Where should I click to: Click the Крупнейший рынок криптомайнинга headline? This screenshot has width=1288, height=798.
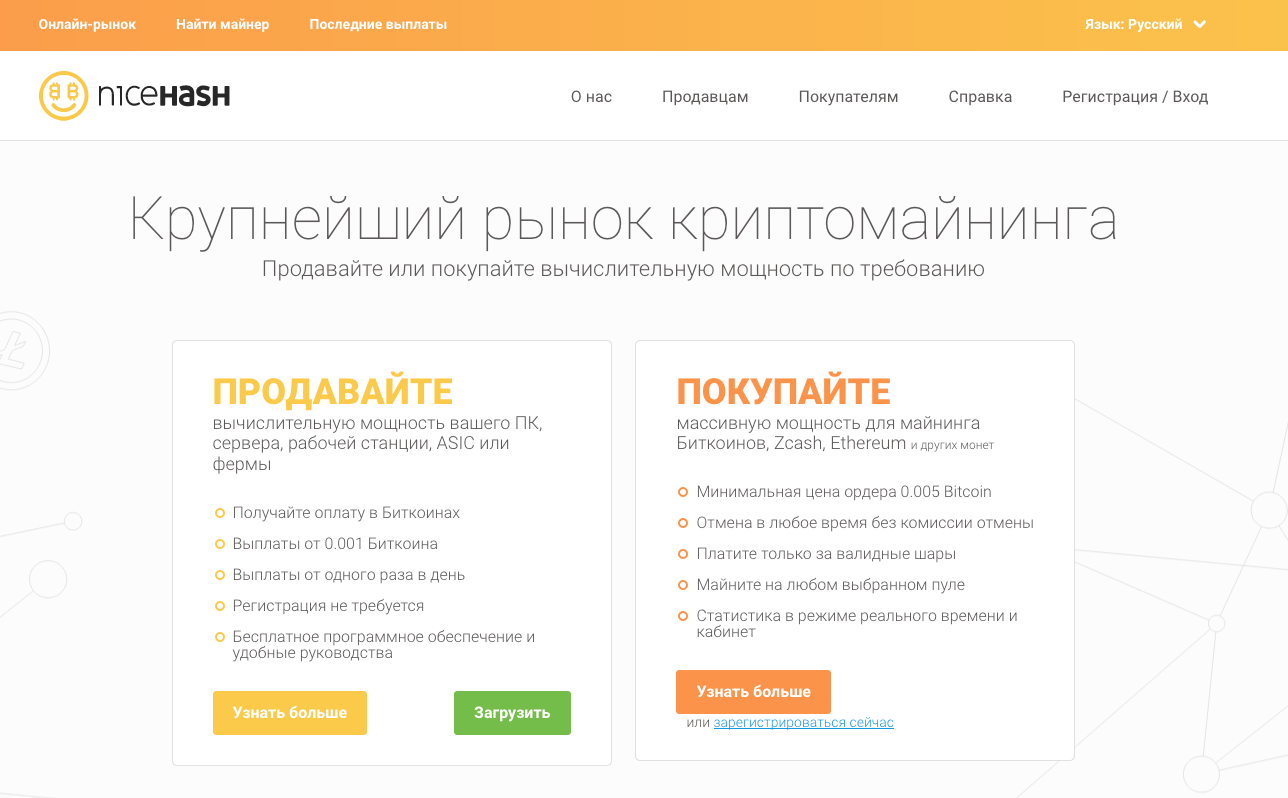[x=623, y=219]
